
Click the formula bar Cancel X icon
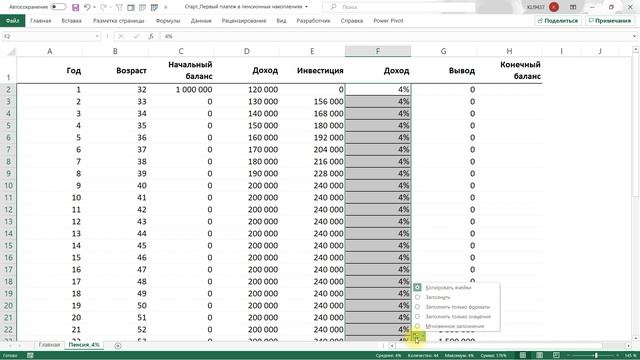tap(121, 36)
